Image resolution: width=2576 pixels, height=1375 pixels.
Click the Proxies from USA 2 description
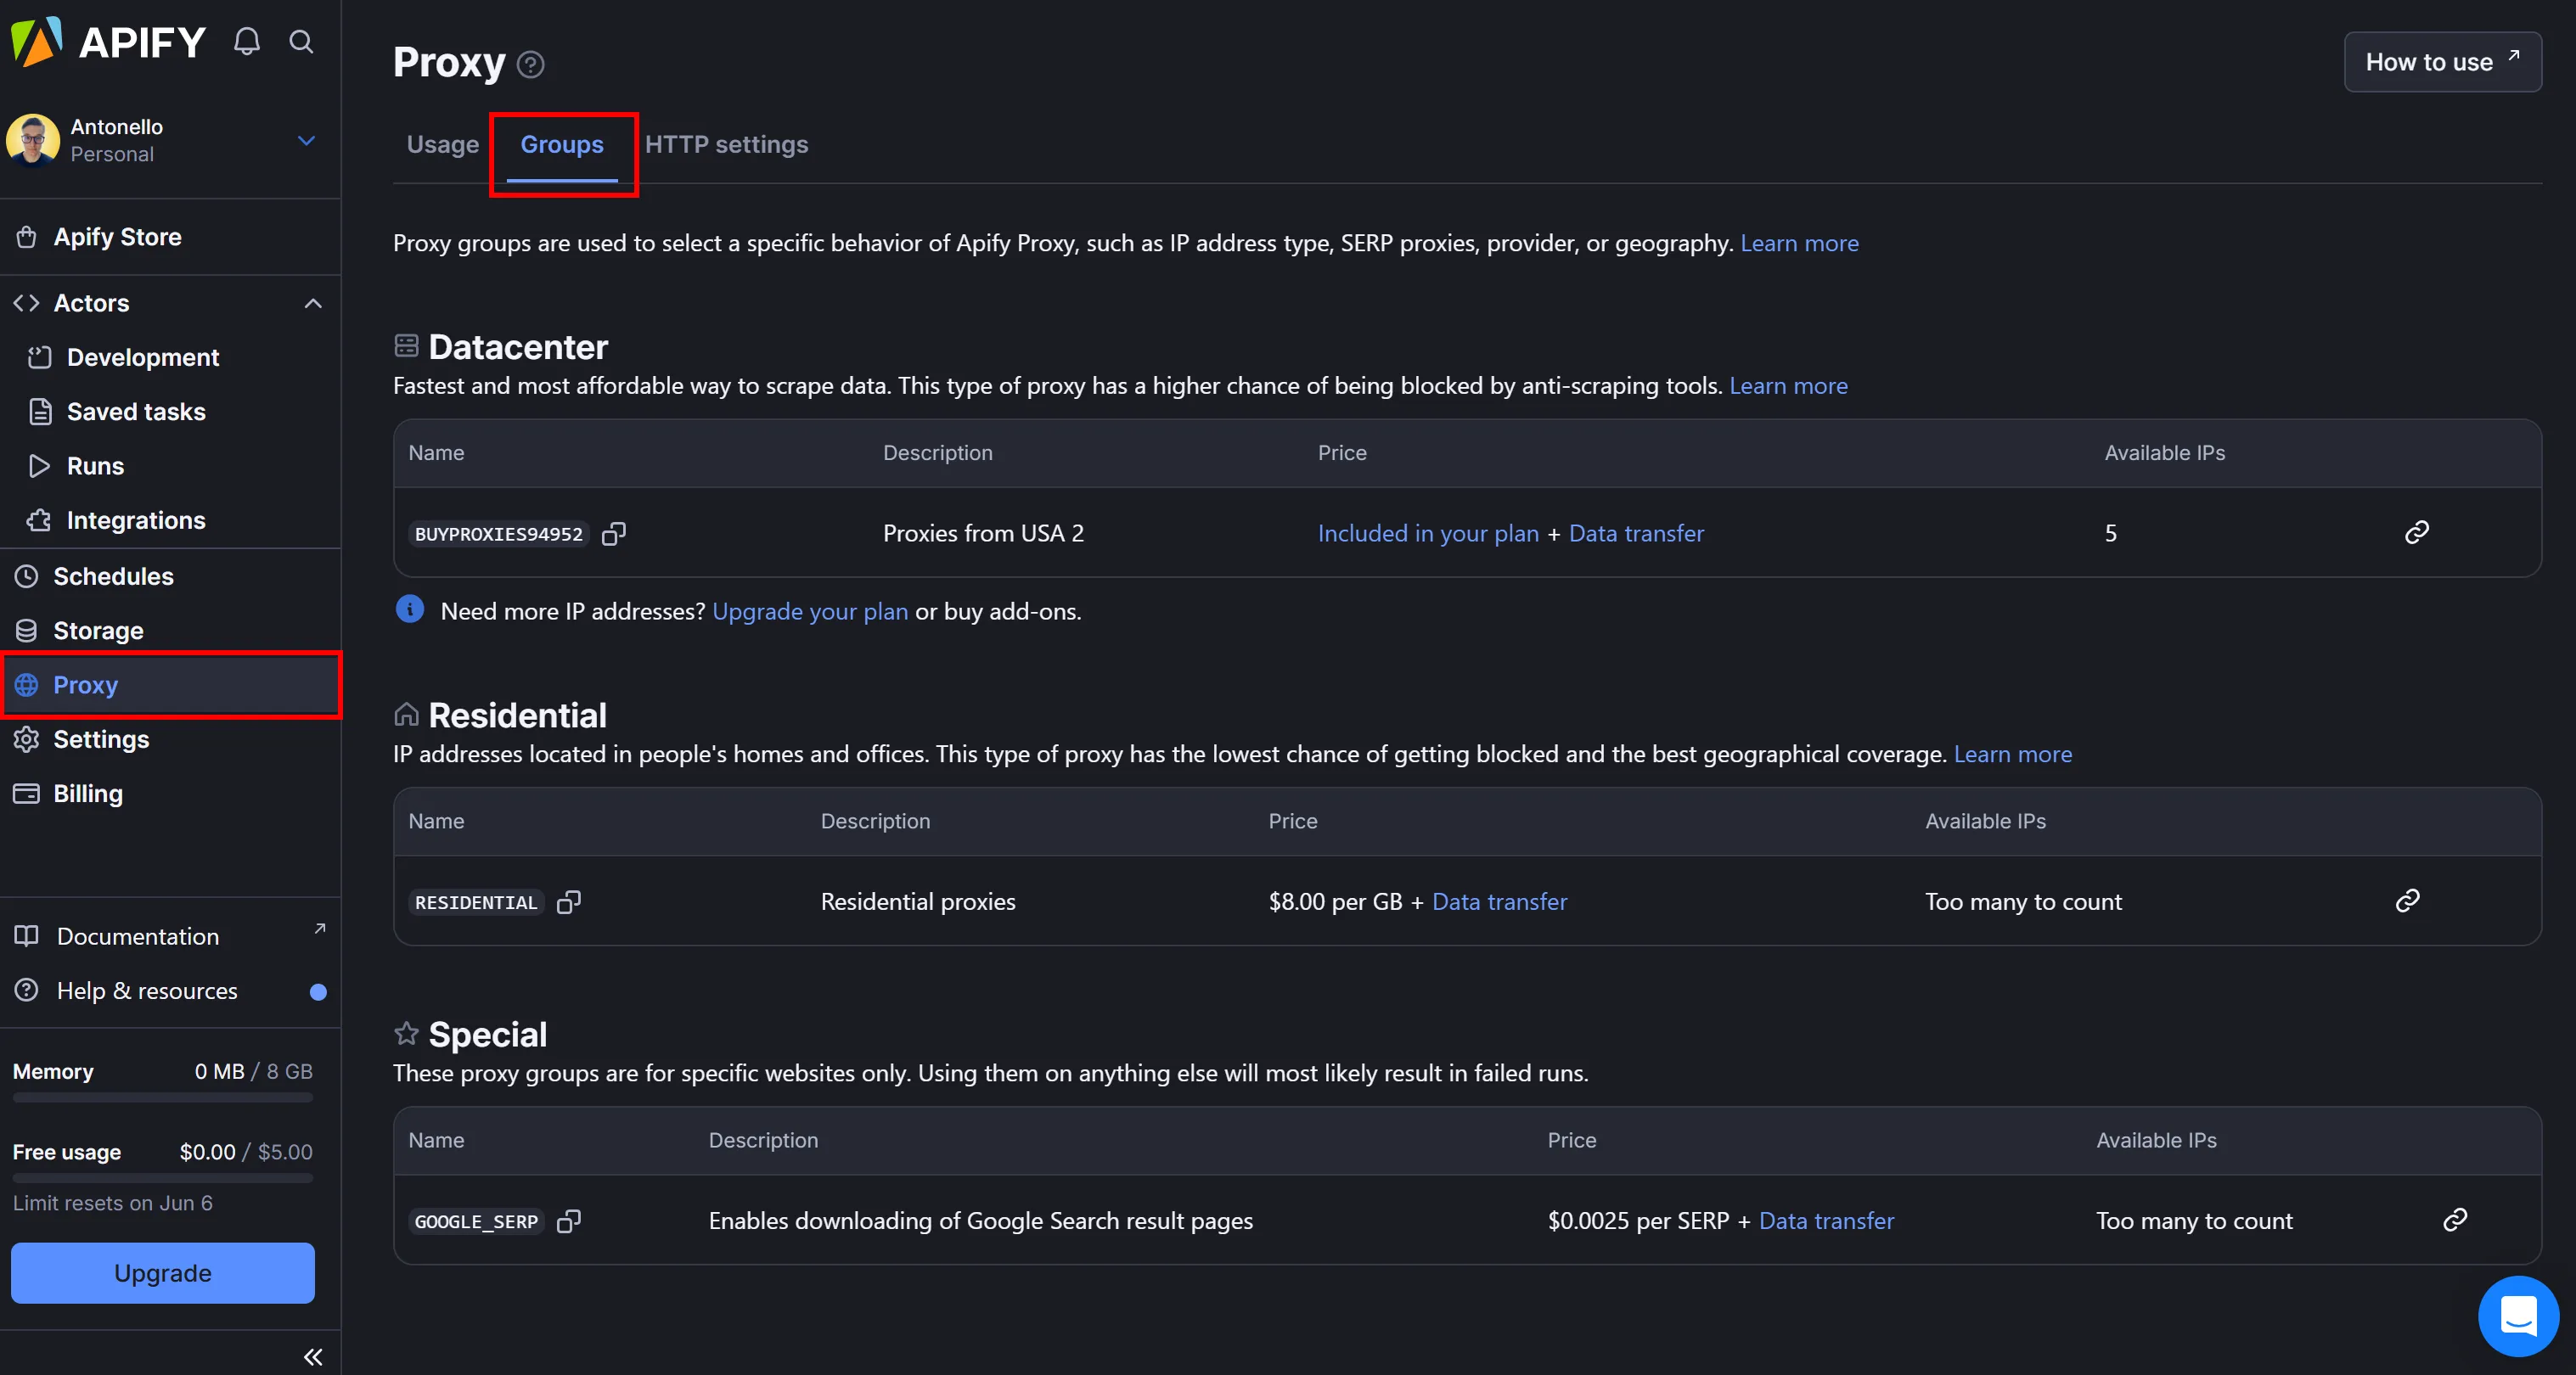[x=983, y=533]
